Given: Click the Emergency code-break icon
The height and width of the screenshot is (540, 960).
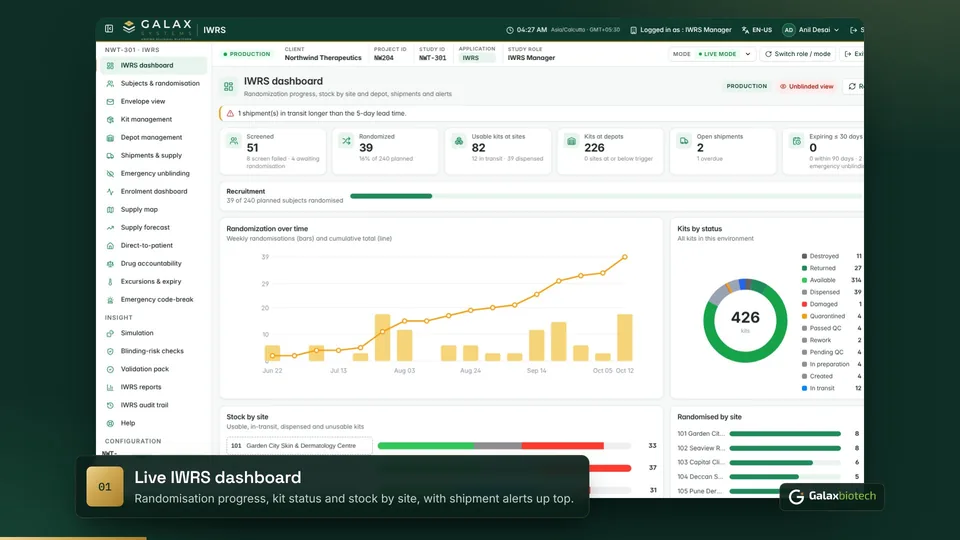Looking at the screenshot, I should pos(110,300).
